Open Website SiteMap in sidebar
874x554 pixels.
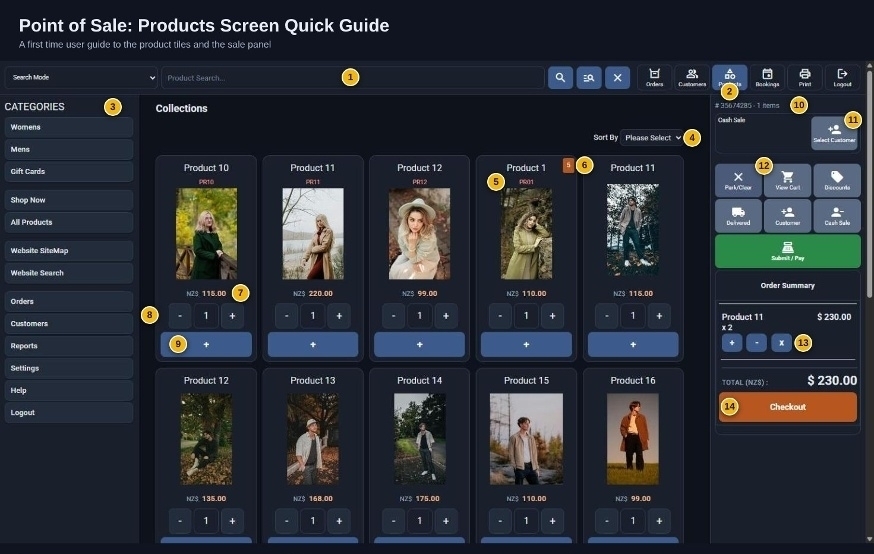(x=69, y=251)
